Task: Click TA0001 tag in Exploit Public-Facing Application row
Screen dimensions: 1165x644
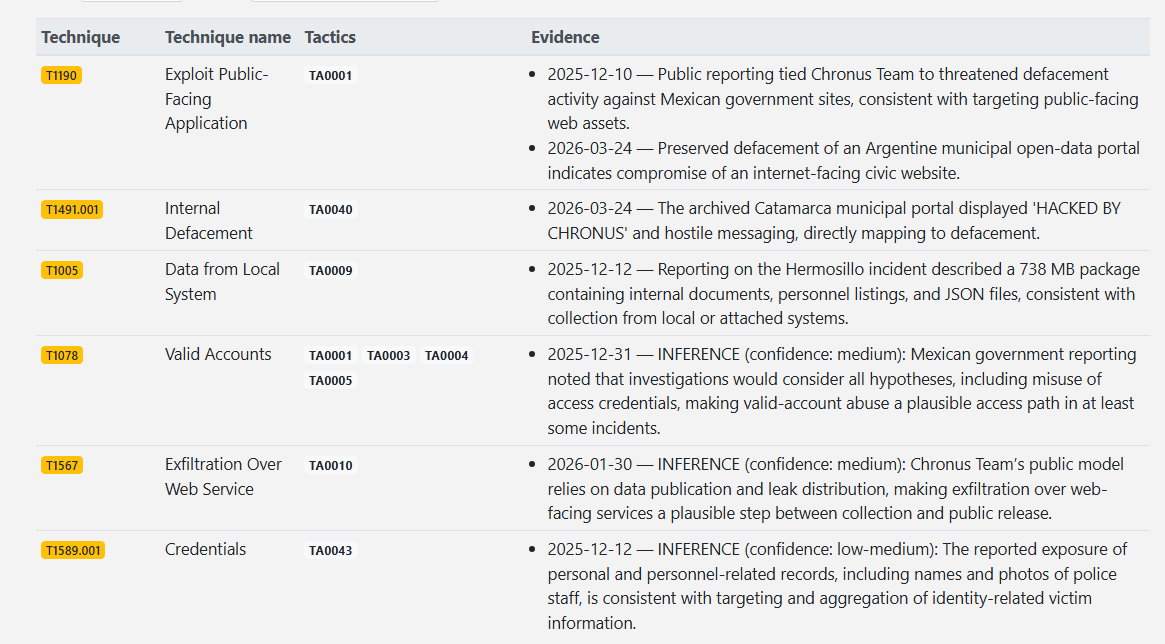Action: point(330,75)
